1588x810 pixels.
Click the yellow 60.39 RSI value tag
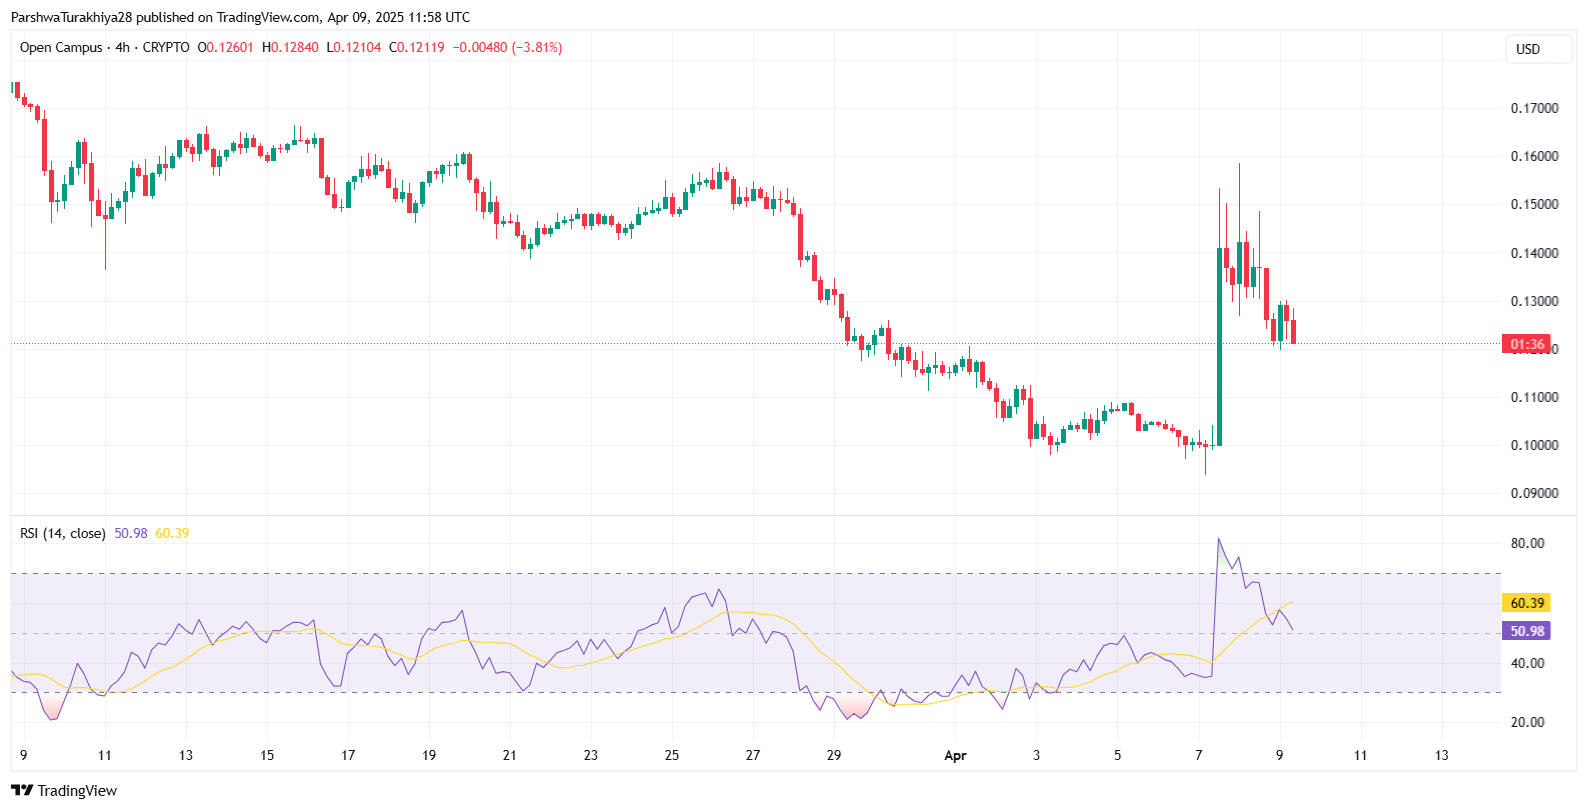tap(1527, 603)
